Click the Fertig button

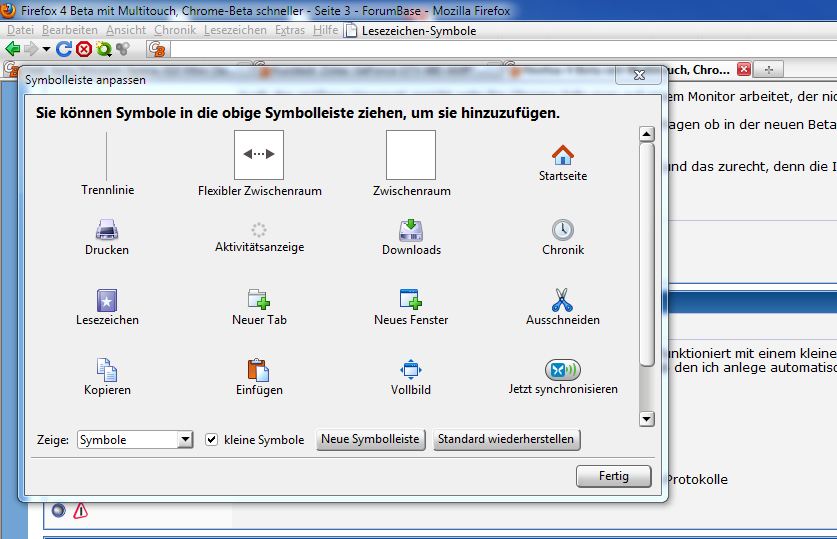coord(613,475)
